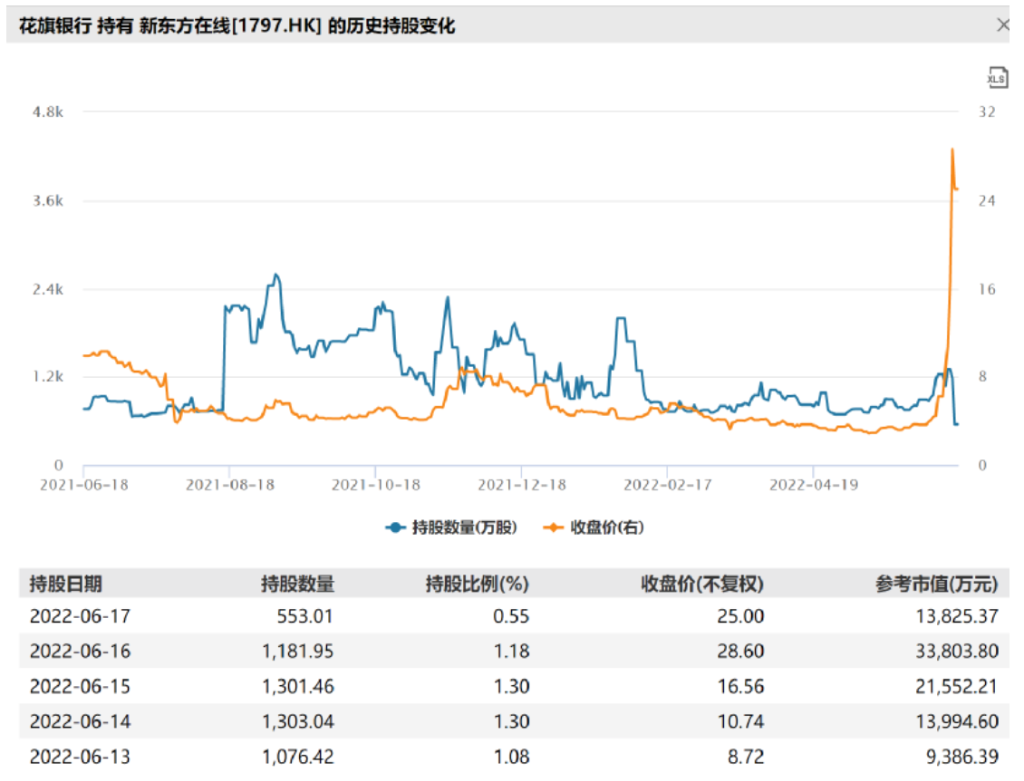Click closing price 8.72
Screen dimensions: 1024x781
click(x=746, y=757)
